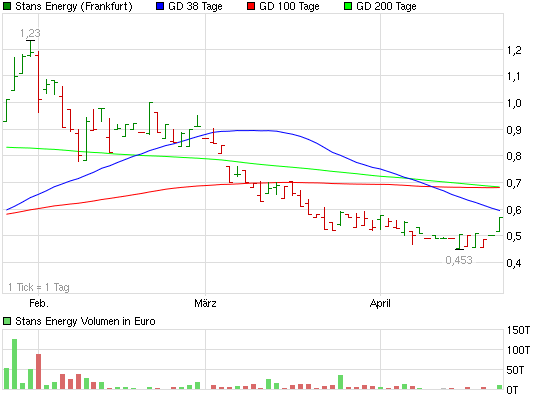The image size is (545, 398).
Task: Click the green GD 200 Tage swatch
Action: 348,6
